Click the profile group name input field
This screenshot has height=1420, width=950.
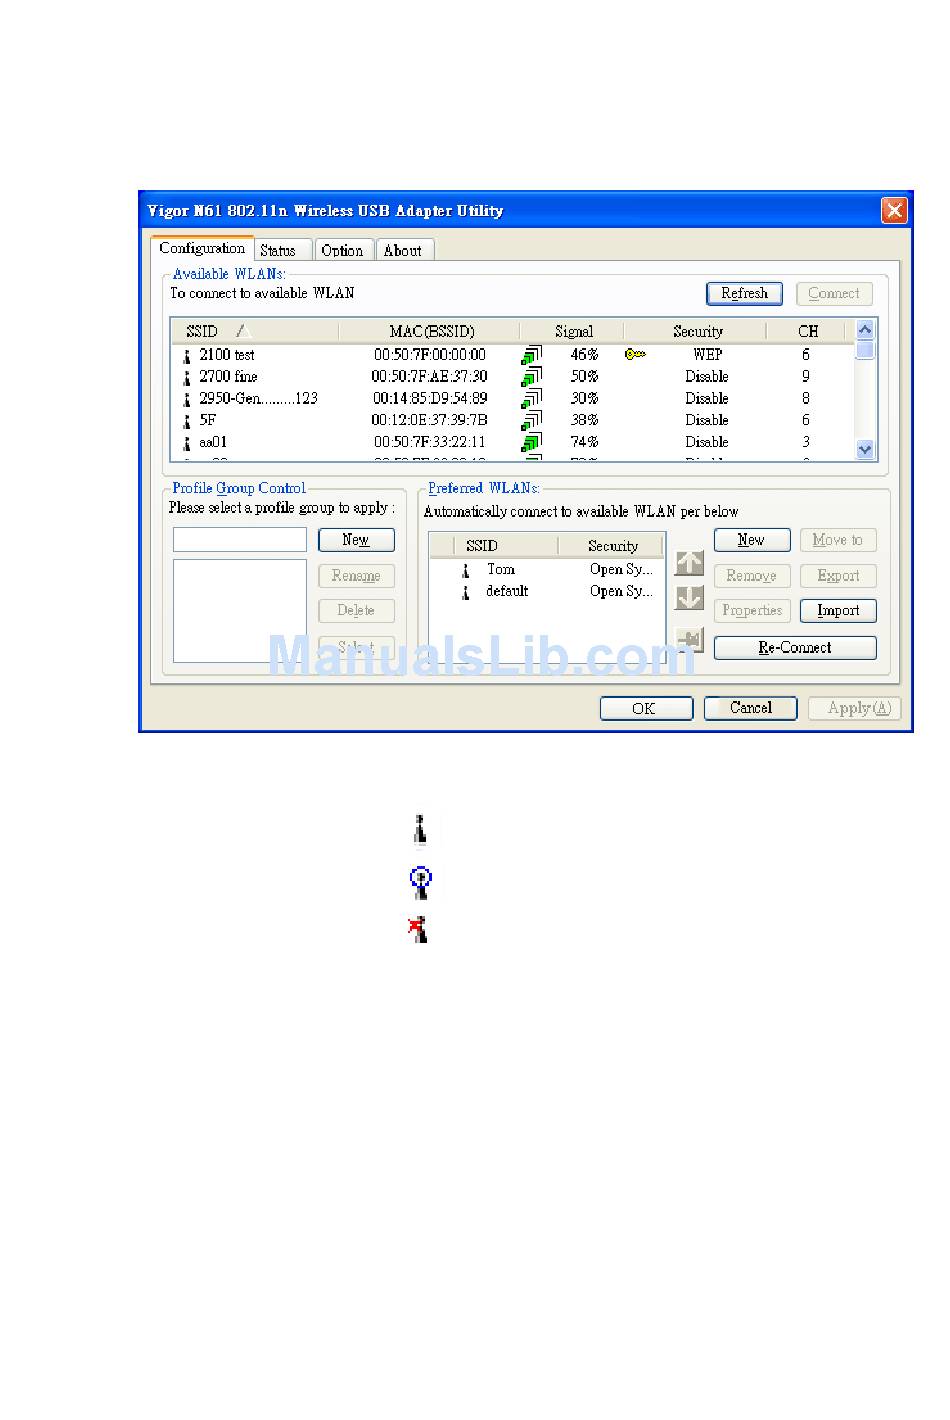(x=240, y=540)
